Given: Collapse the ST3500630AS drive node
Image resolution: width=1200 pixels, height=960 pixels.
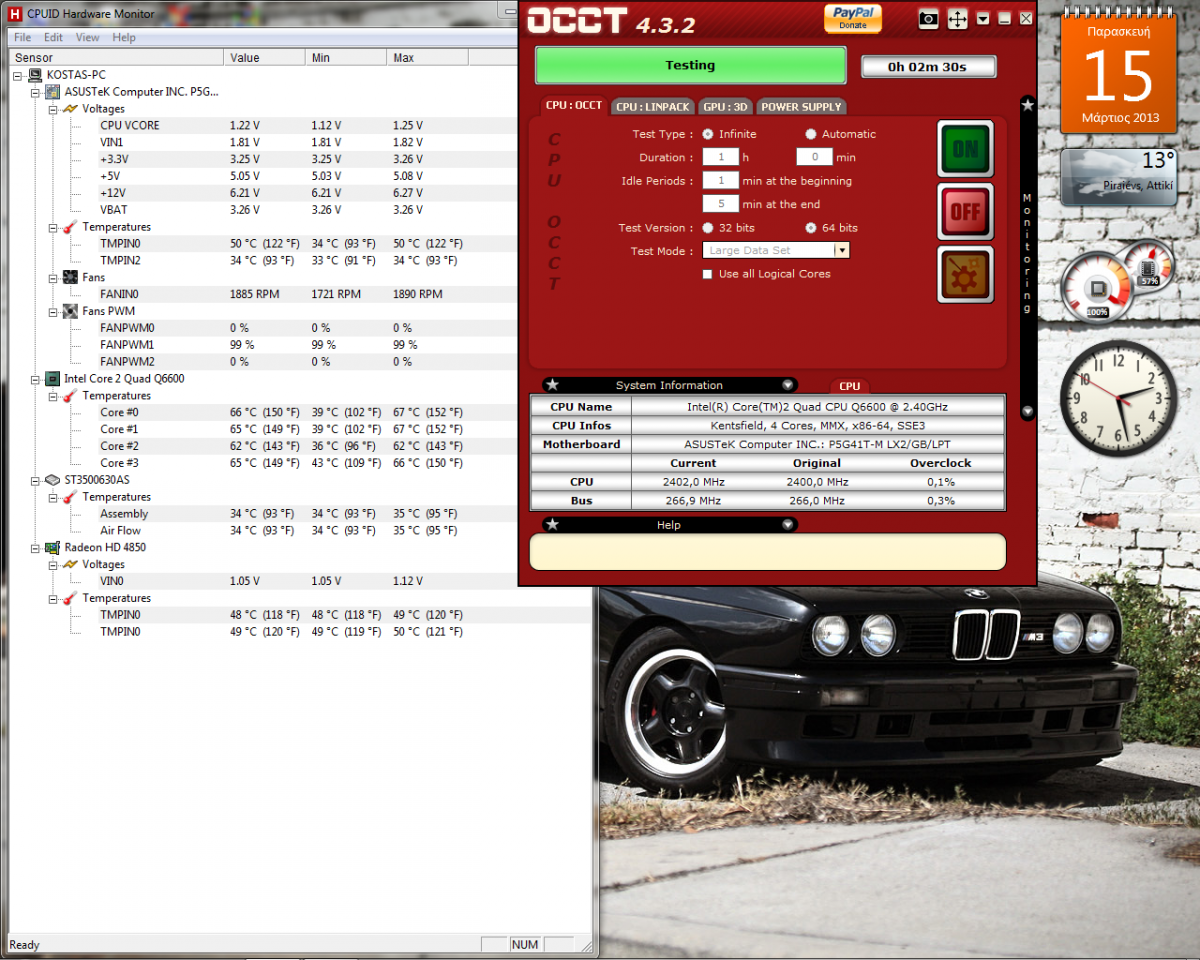Looking at the screenshot, I should (x=35, y=480).
